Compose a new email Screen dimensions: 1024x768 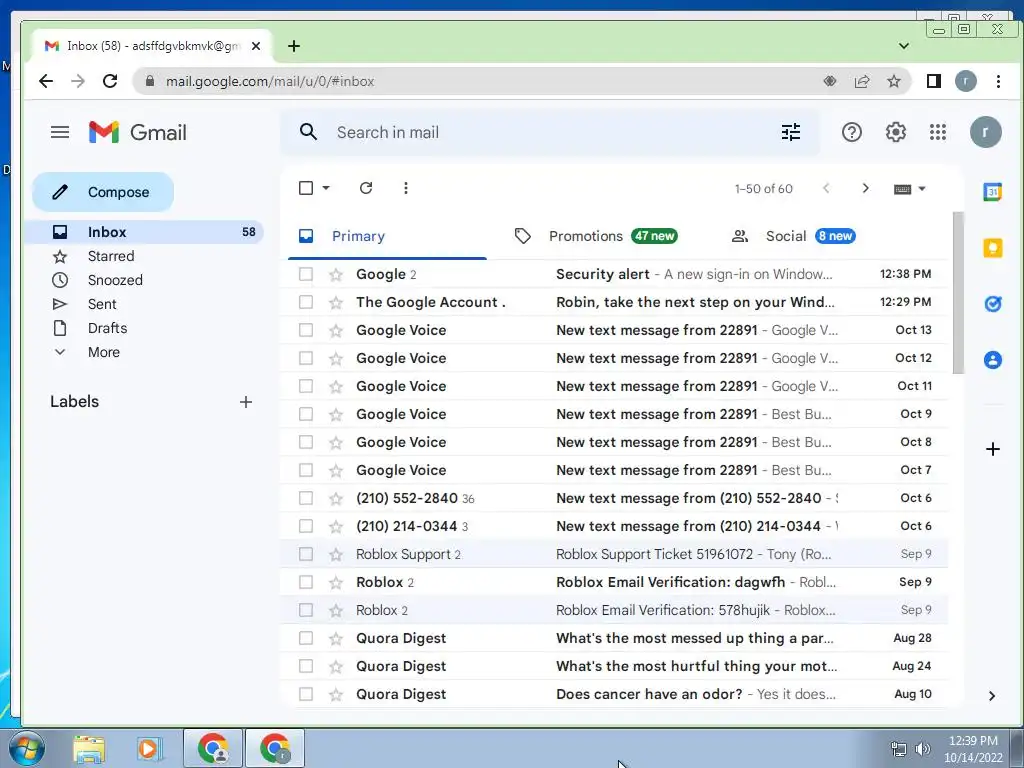103,192
